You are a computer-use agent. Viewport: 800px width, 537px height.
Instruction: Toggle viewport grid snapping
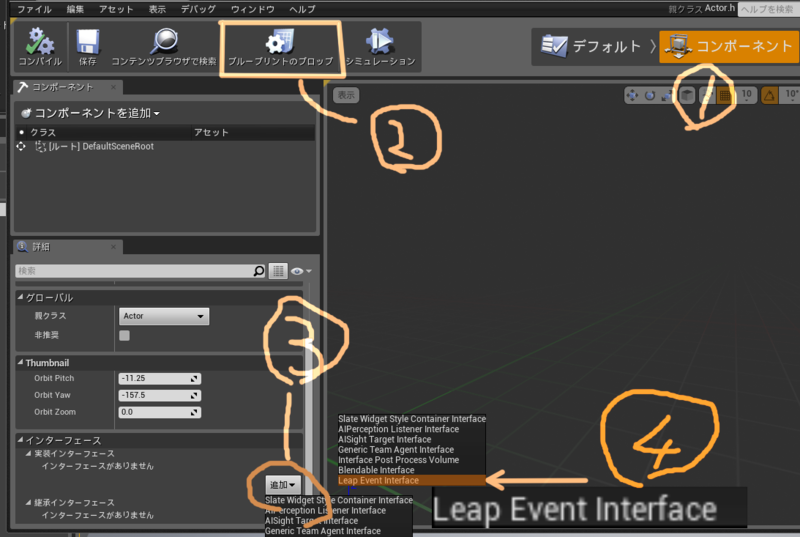click(724, 95)
